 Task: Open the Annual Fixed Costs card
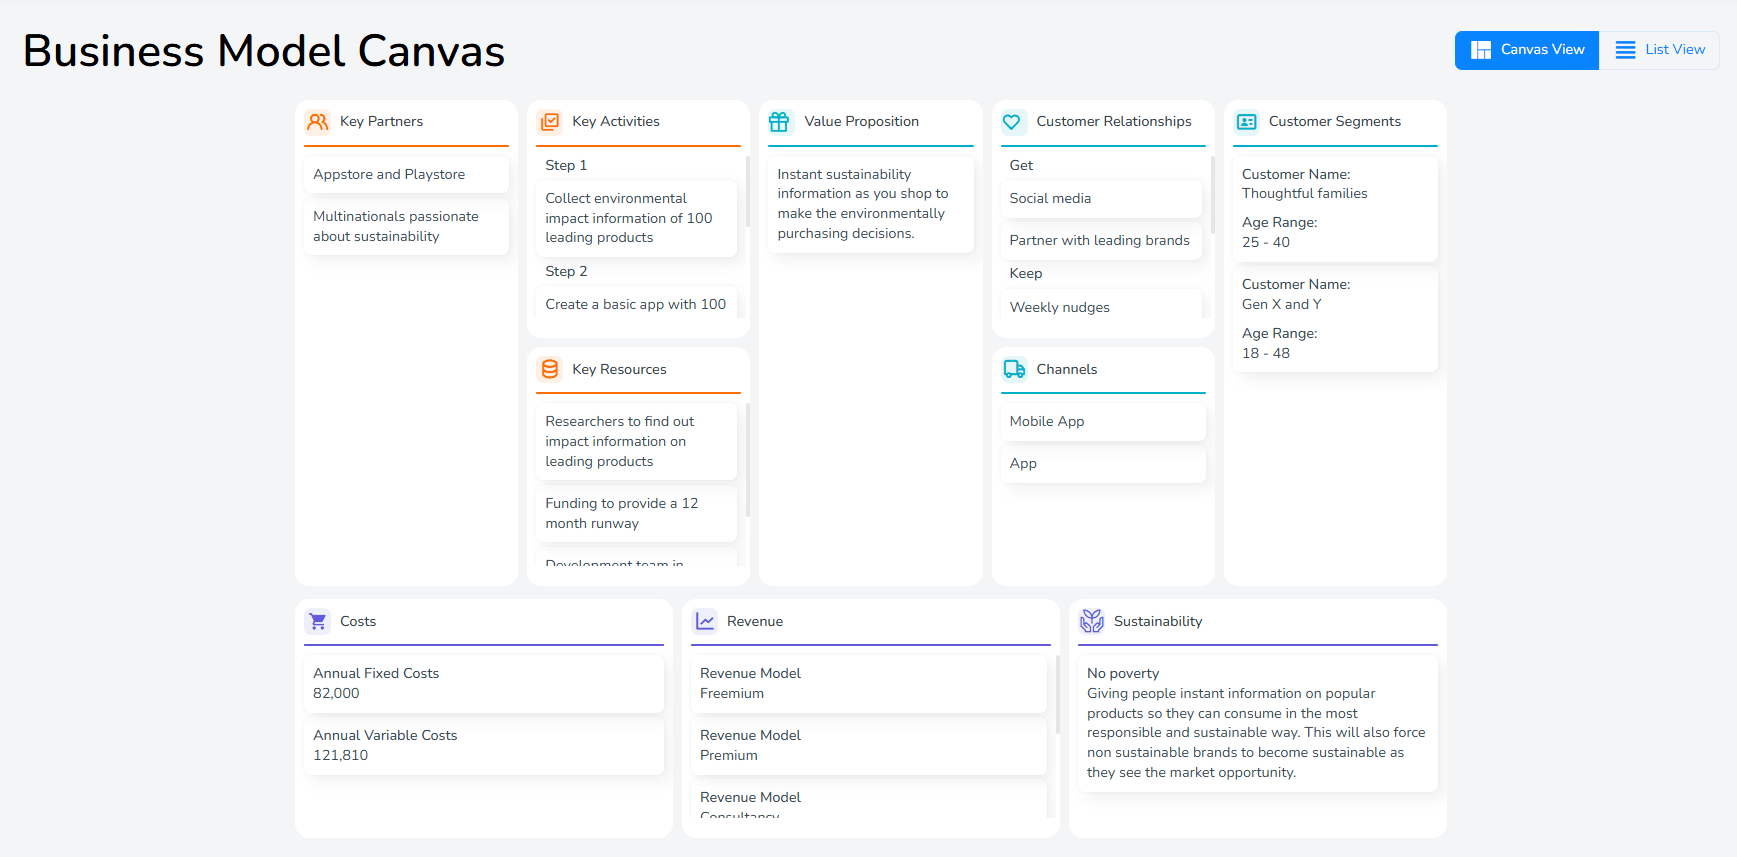point(483,684)
